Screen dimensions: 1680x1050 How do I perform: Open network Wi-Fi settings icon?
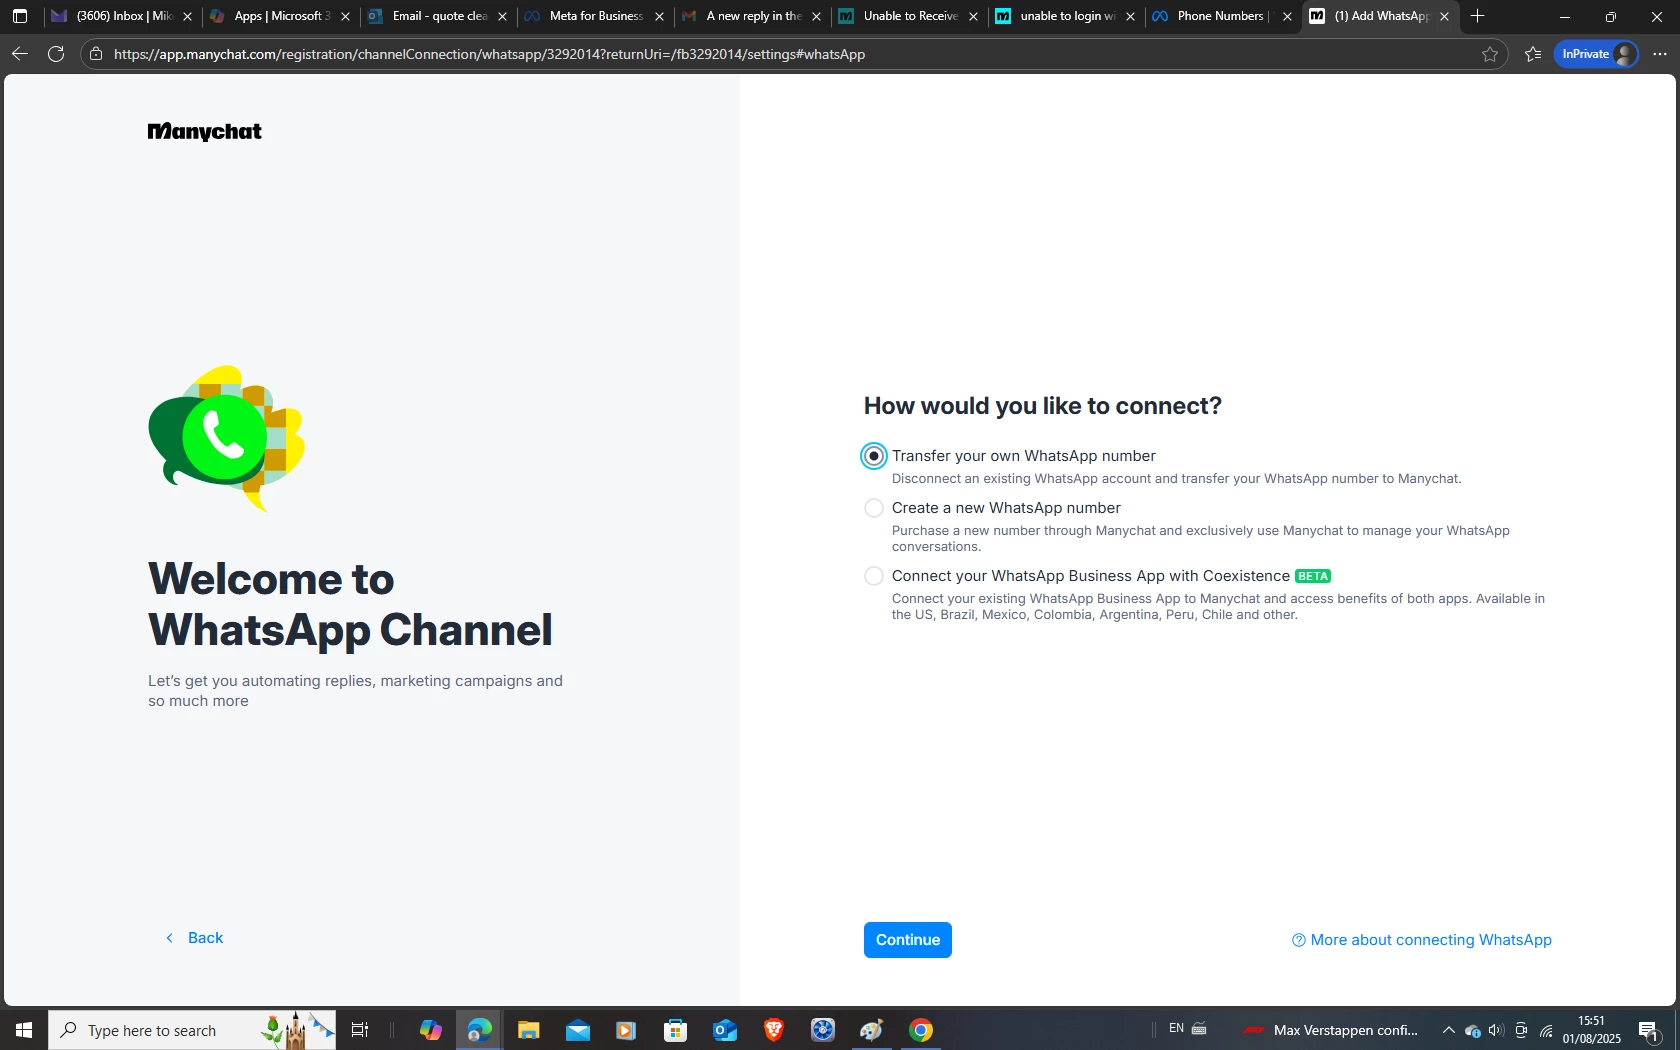(1546, 1030)
